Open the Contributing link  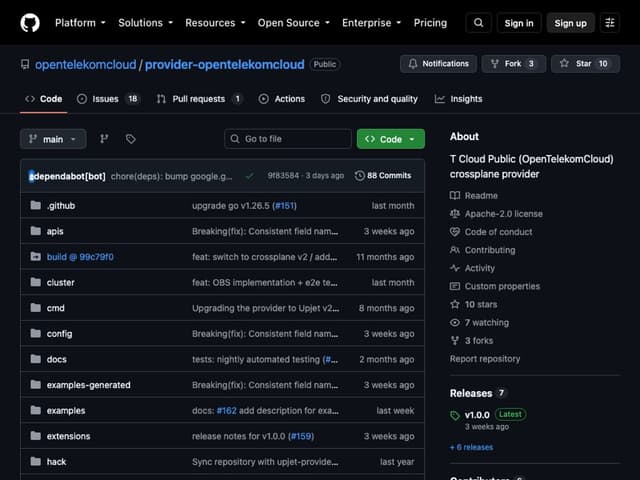tap(490, 250)
